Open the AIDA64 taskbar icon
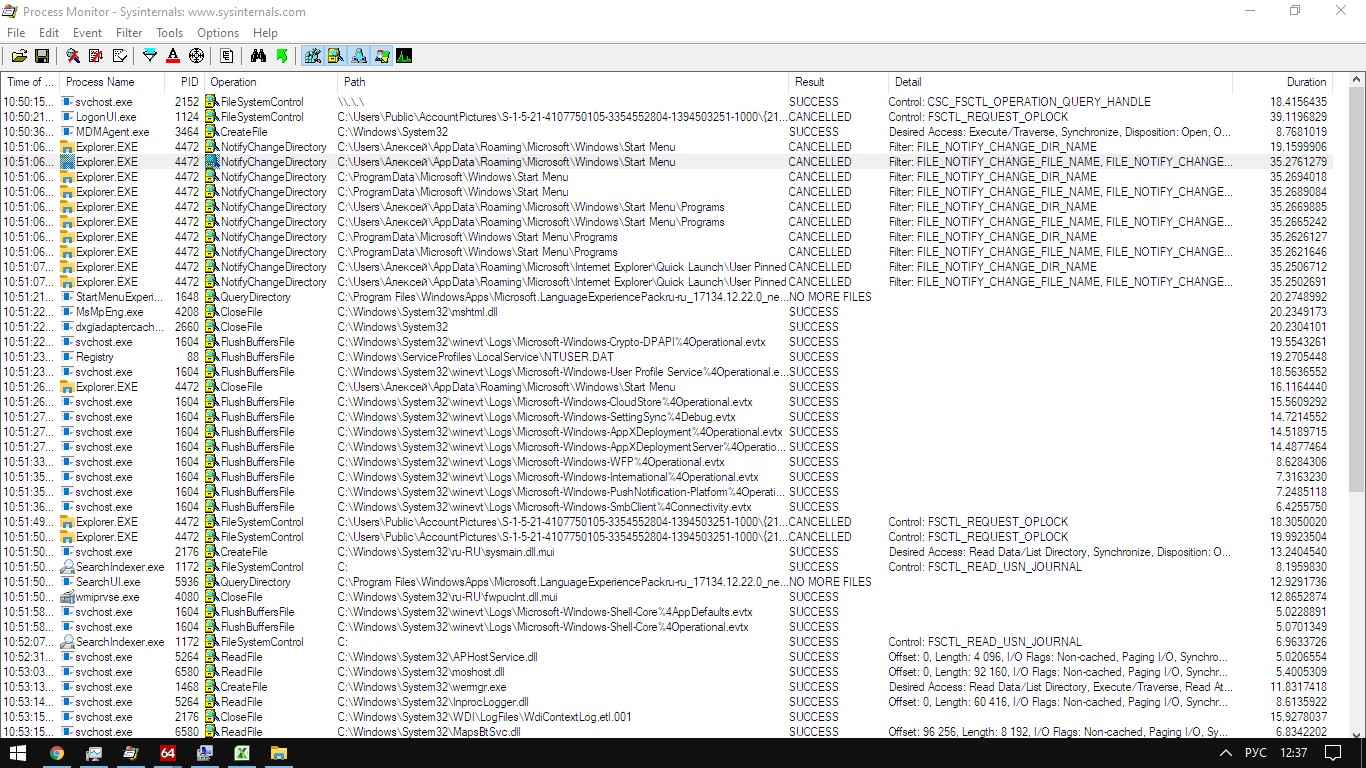Viewport: 1366px width, 768px height. click(x=168, y=753)
